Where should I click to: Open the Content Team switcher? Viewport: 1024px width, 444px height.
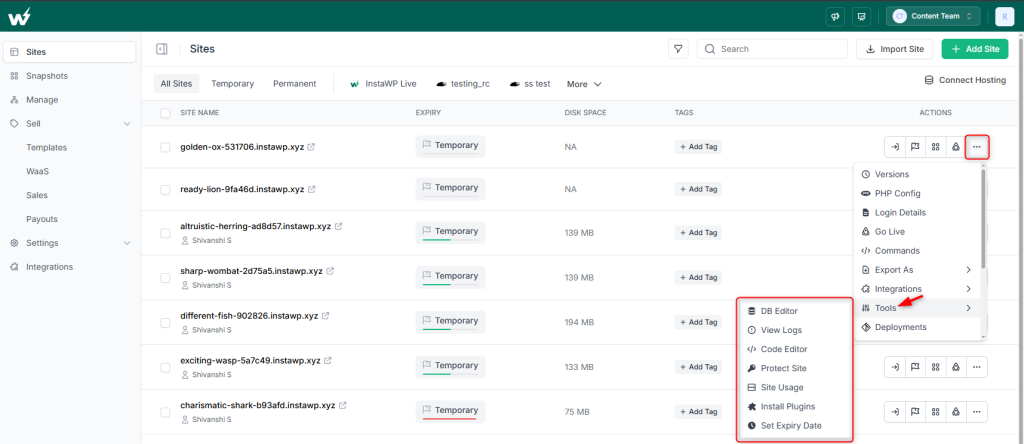coord(933,16)
